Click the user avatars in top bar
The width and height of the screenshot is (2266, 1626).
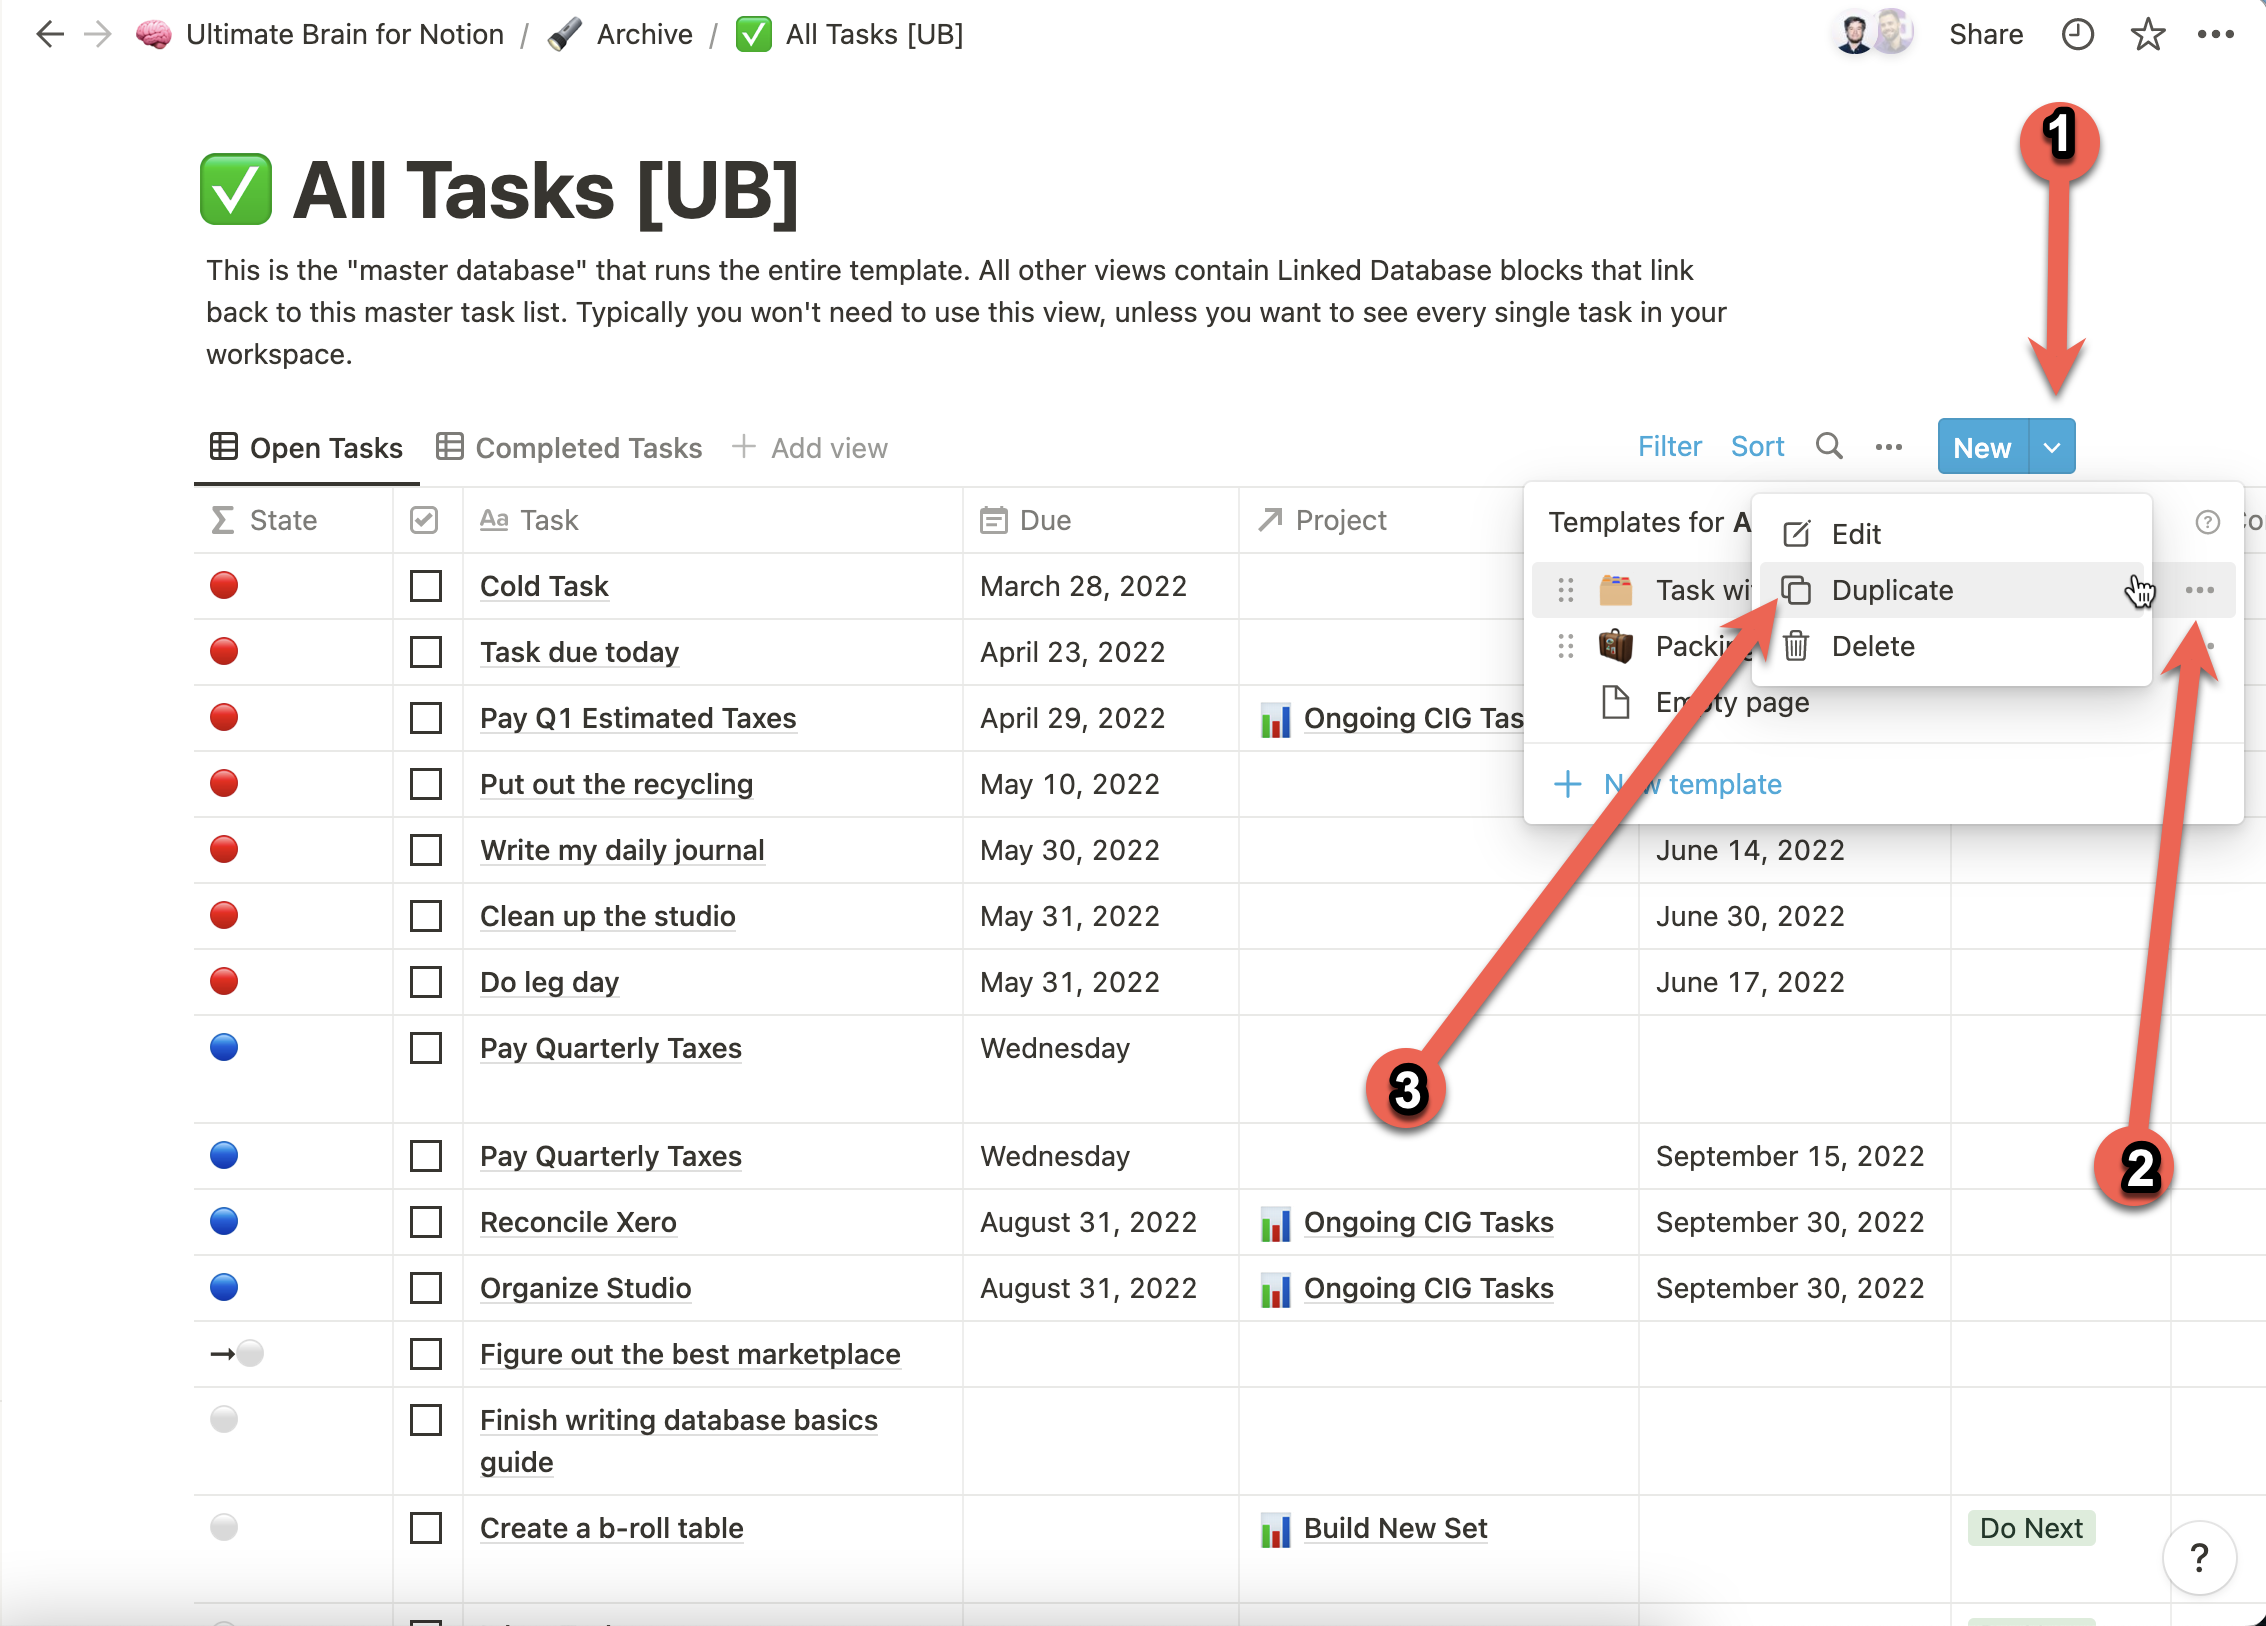tap(1873, 34)
